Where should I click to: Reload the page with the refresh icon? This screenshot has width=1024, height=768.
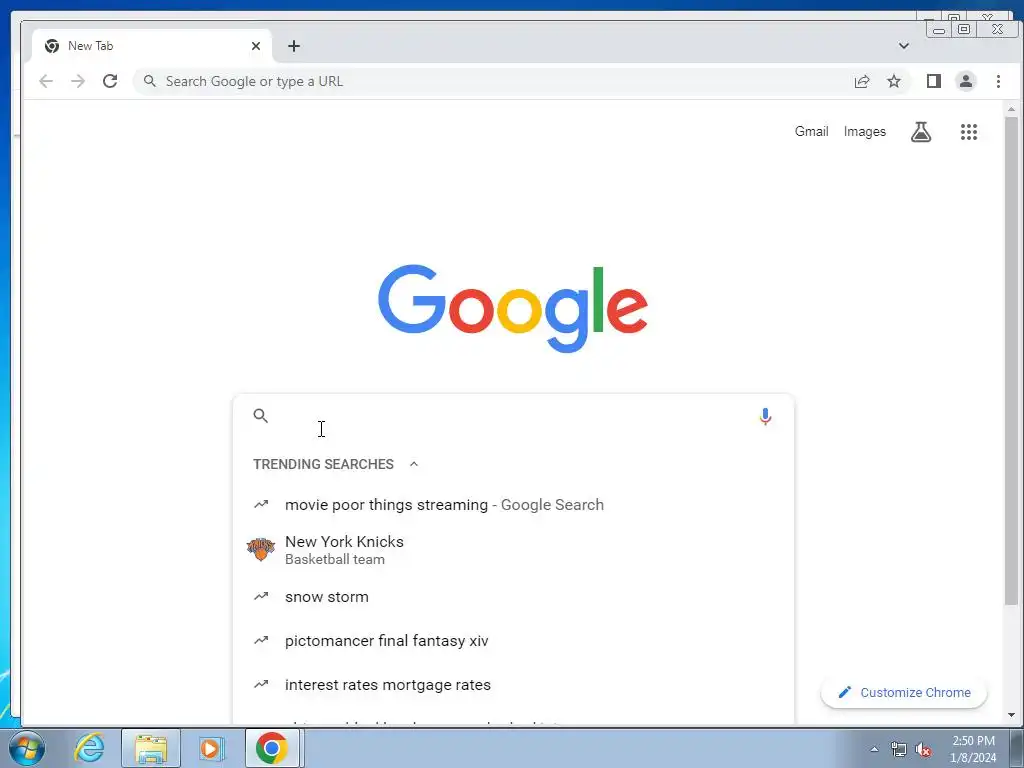click(110, 81)
